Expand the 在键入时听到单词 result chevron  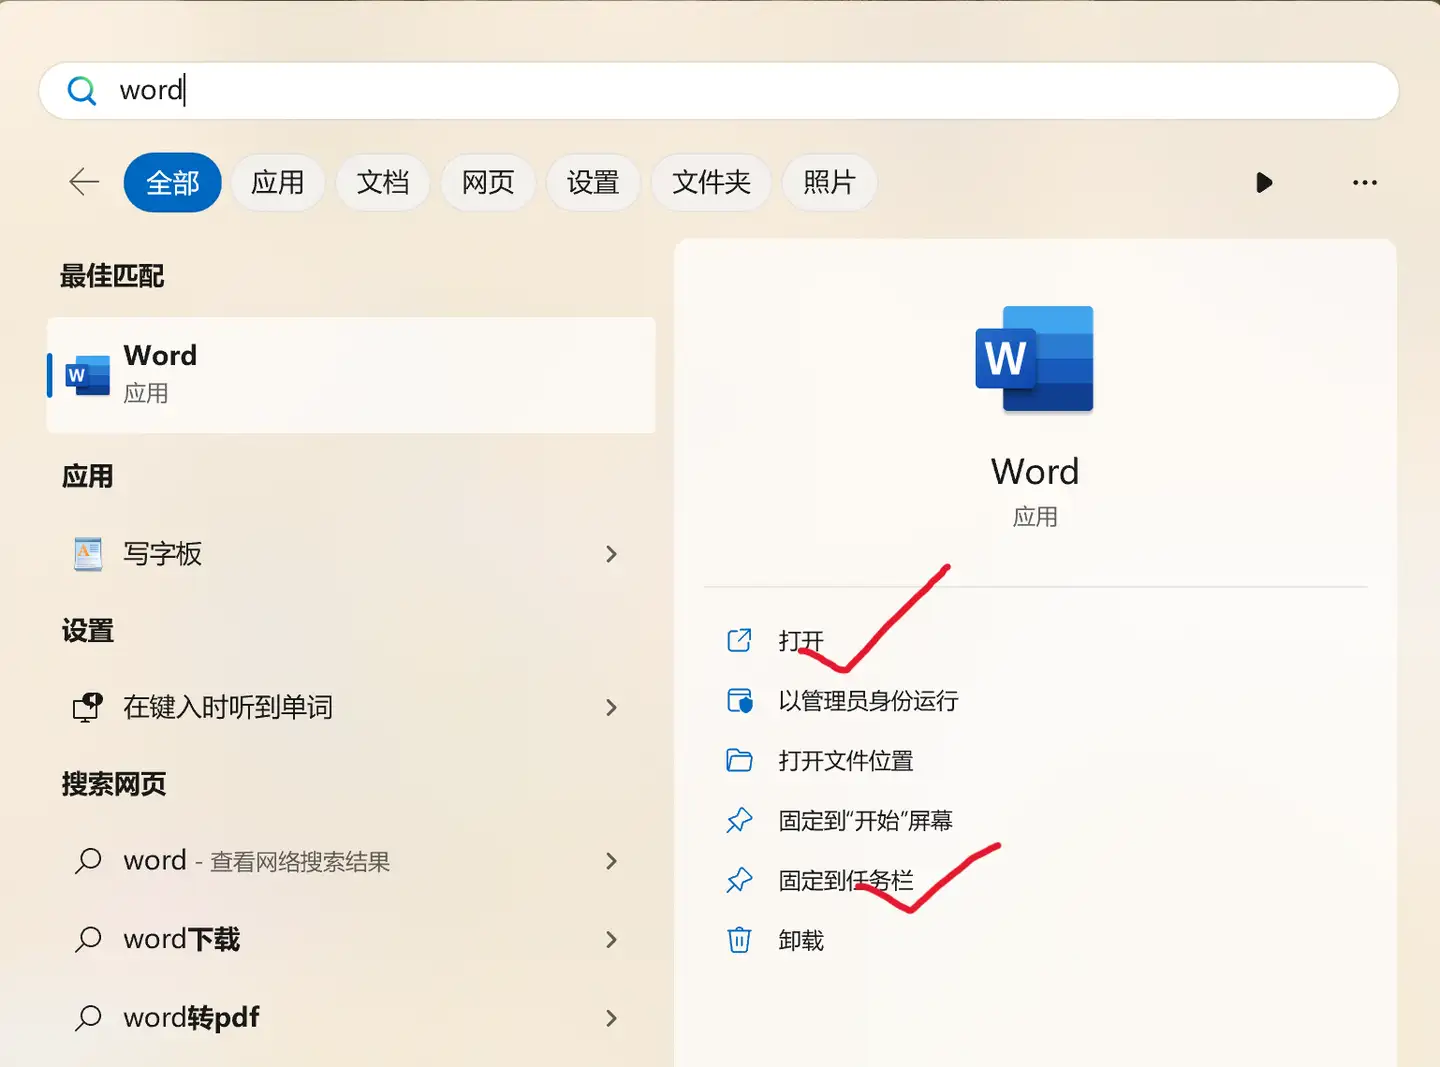click(x=611, y=707)
